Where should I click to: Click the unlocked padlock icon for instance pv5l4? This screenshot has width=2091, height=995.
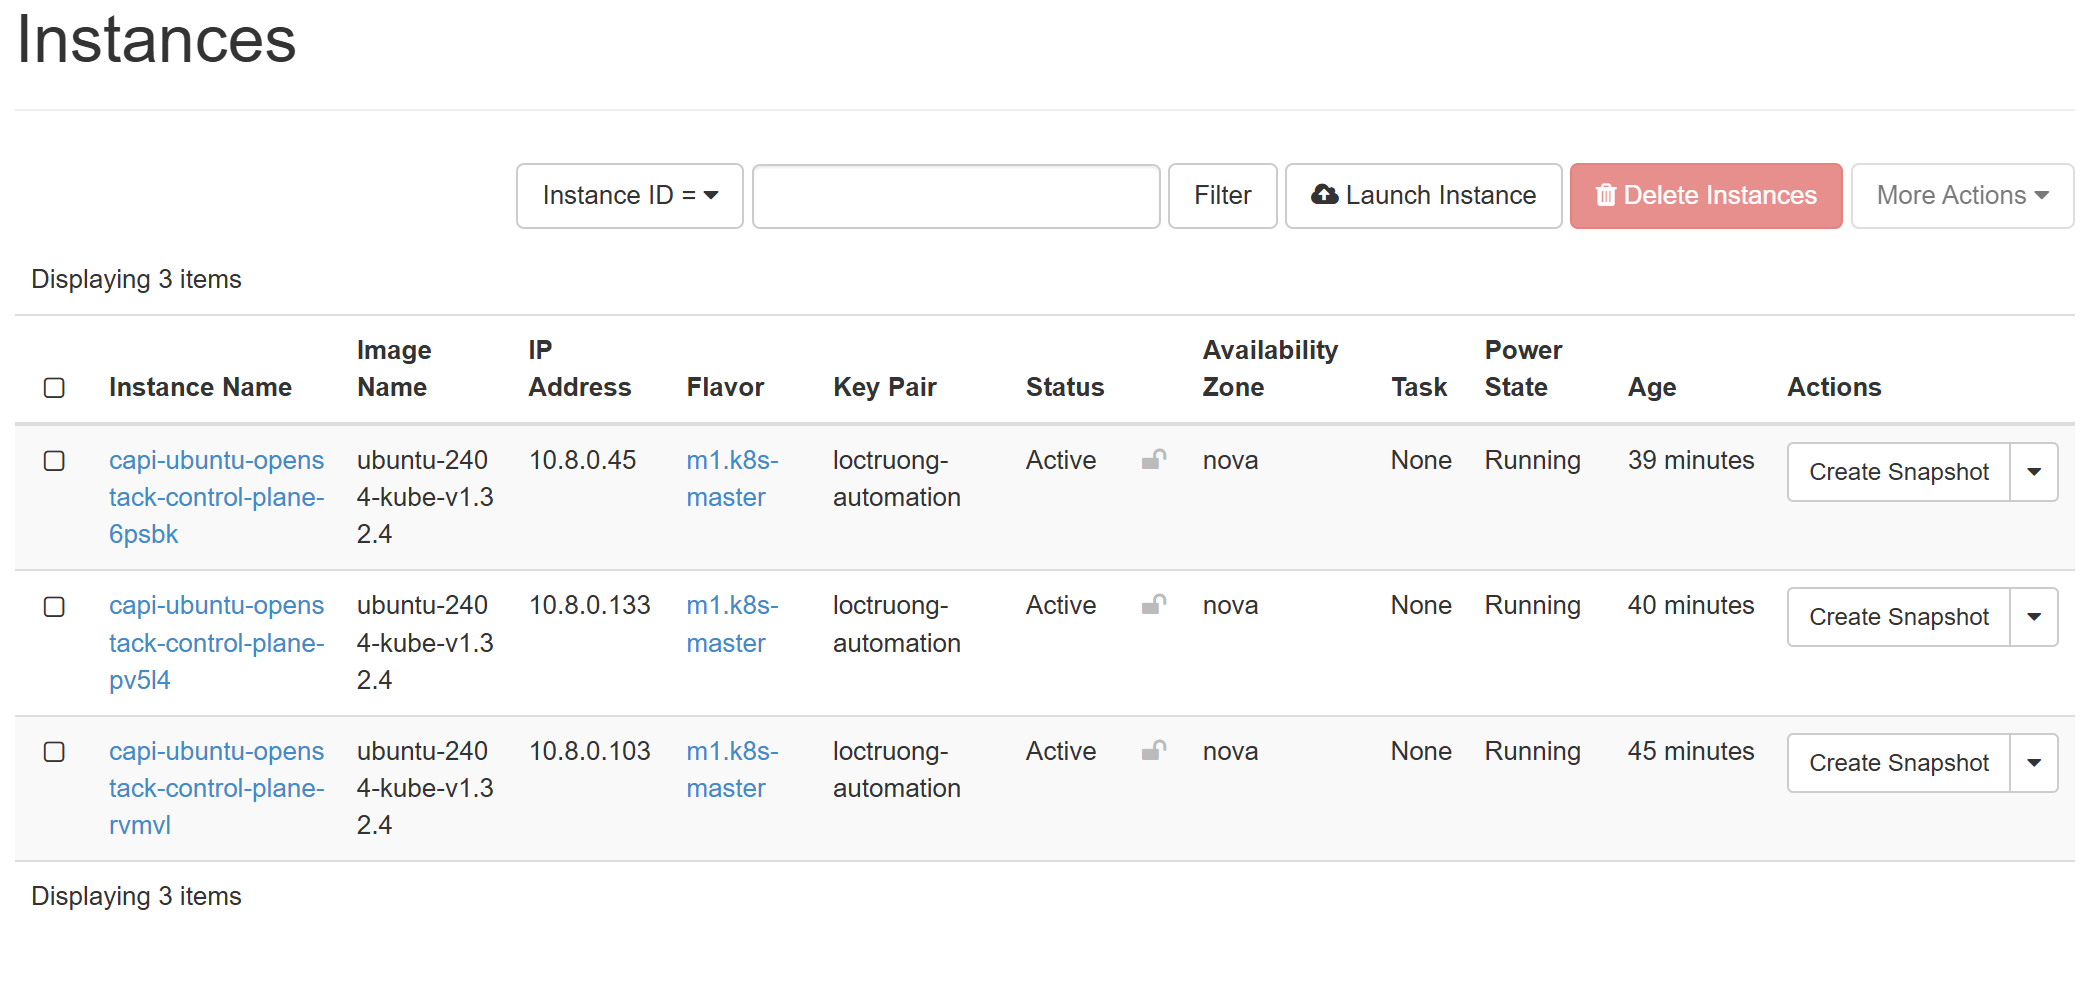1153,605
